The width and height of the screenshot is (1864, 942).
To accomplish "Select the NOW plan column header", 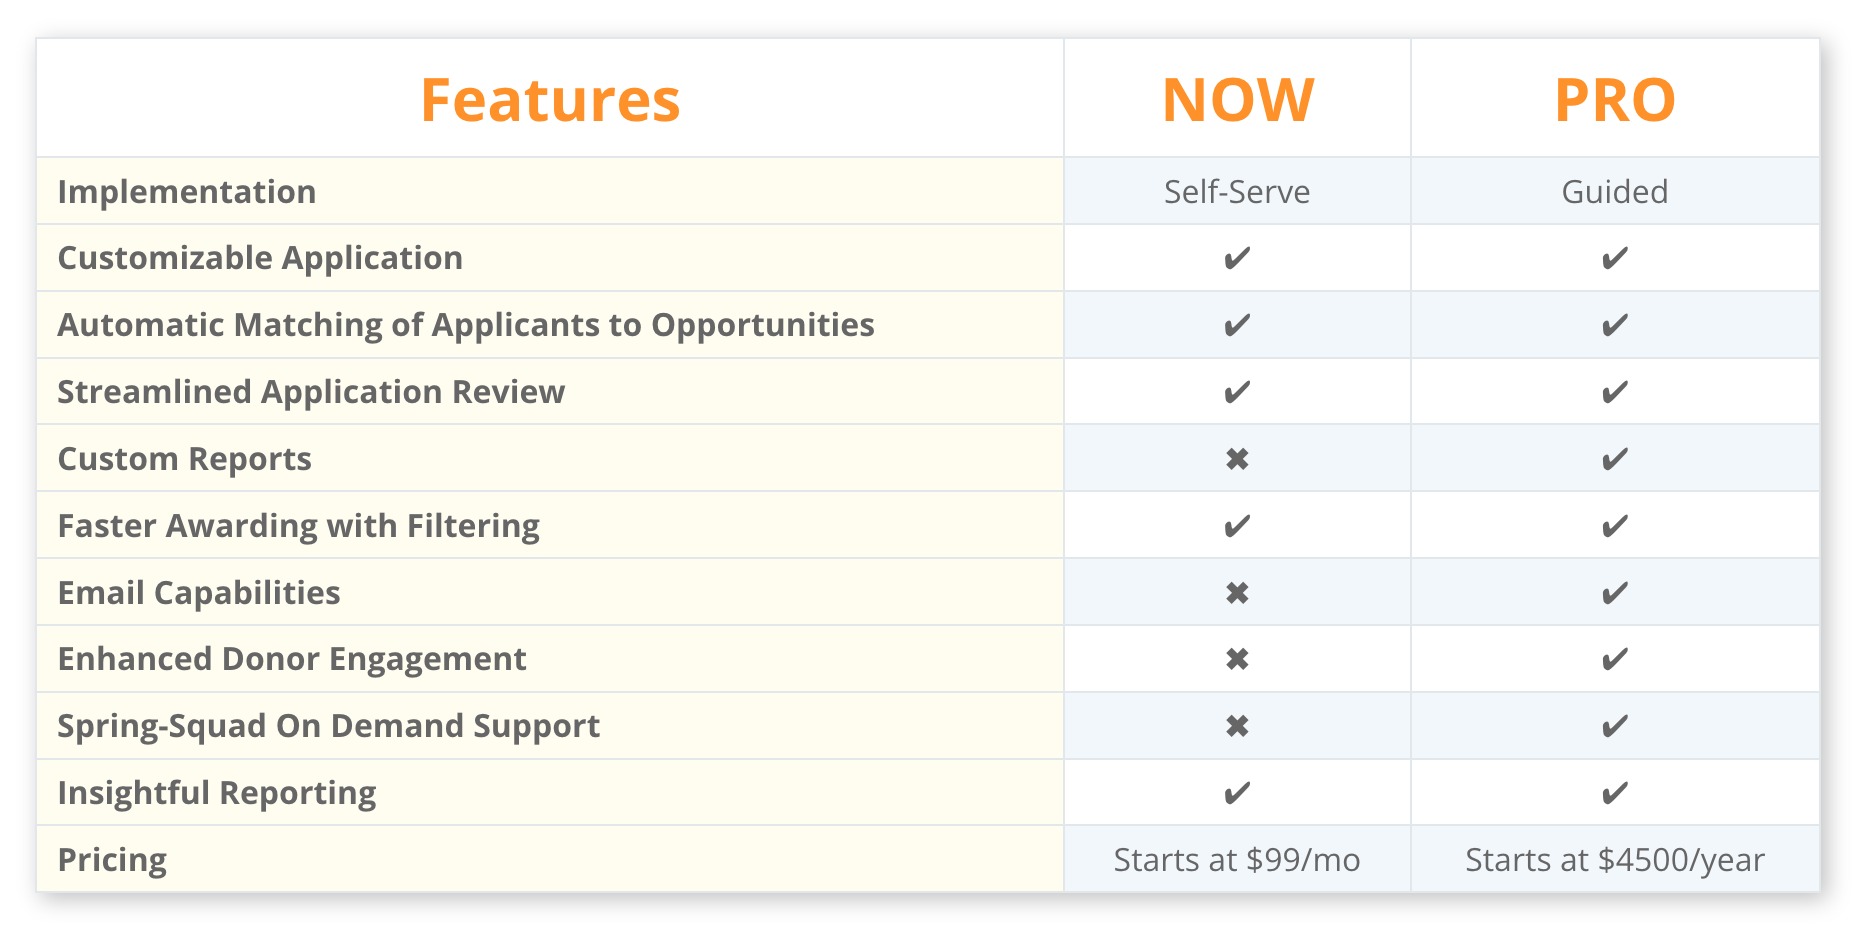I will point(1238,100).
